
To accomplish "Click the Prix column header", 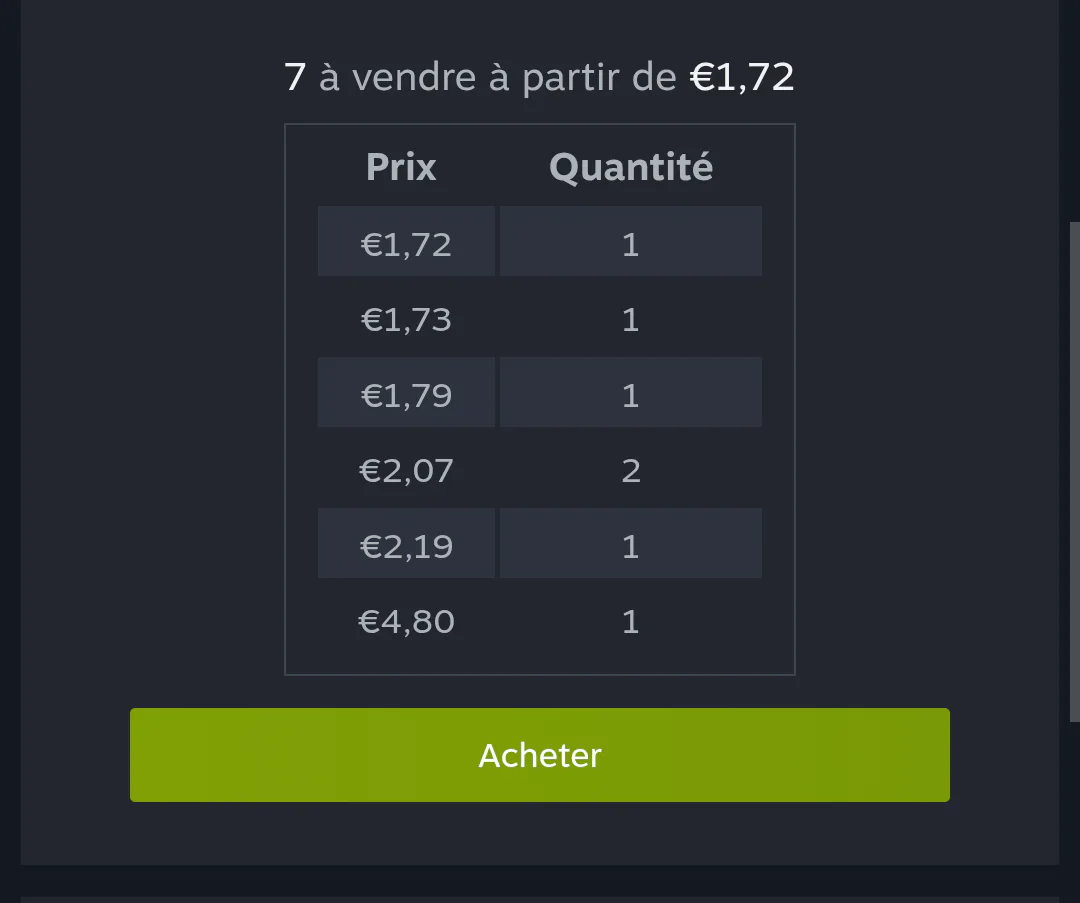I will (401, 167).
